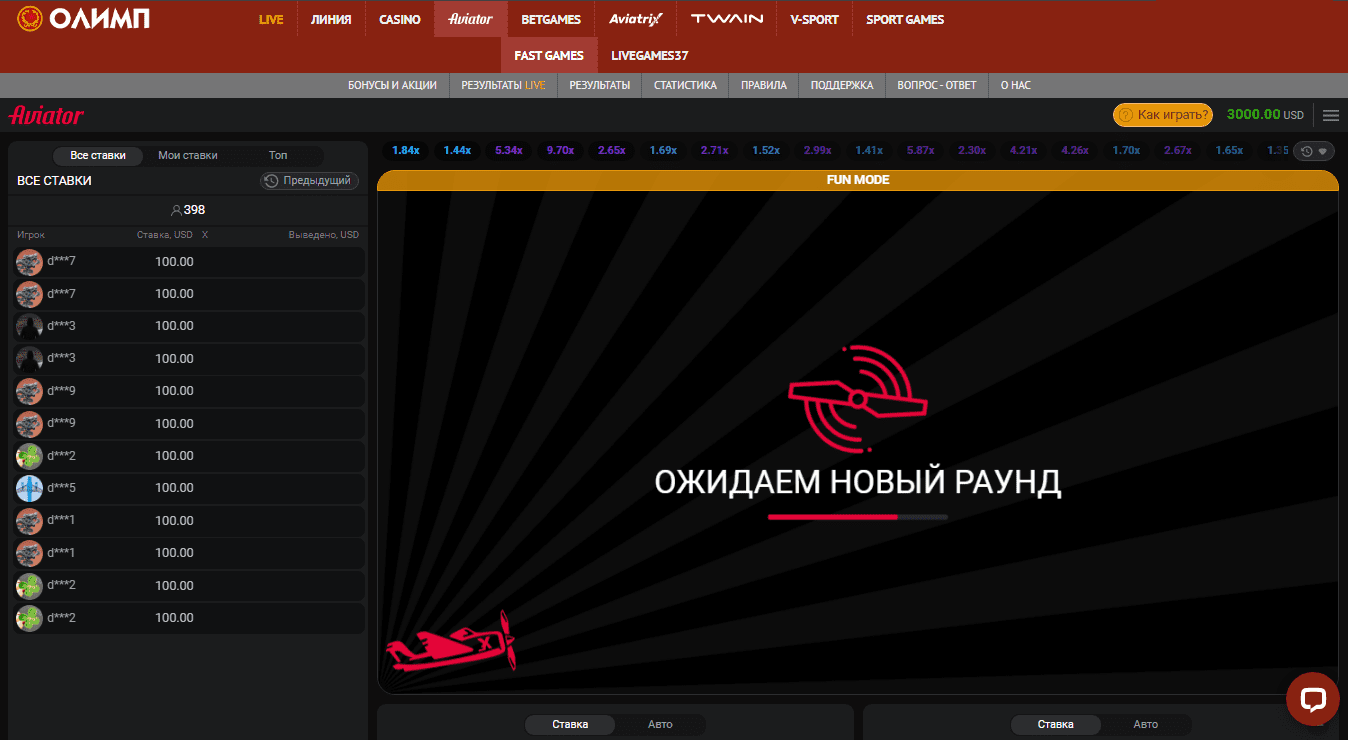The height and width of the screenshot is (740, 1348).
Task: Open the hamburger menu icon
Action: 1331,115
